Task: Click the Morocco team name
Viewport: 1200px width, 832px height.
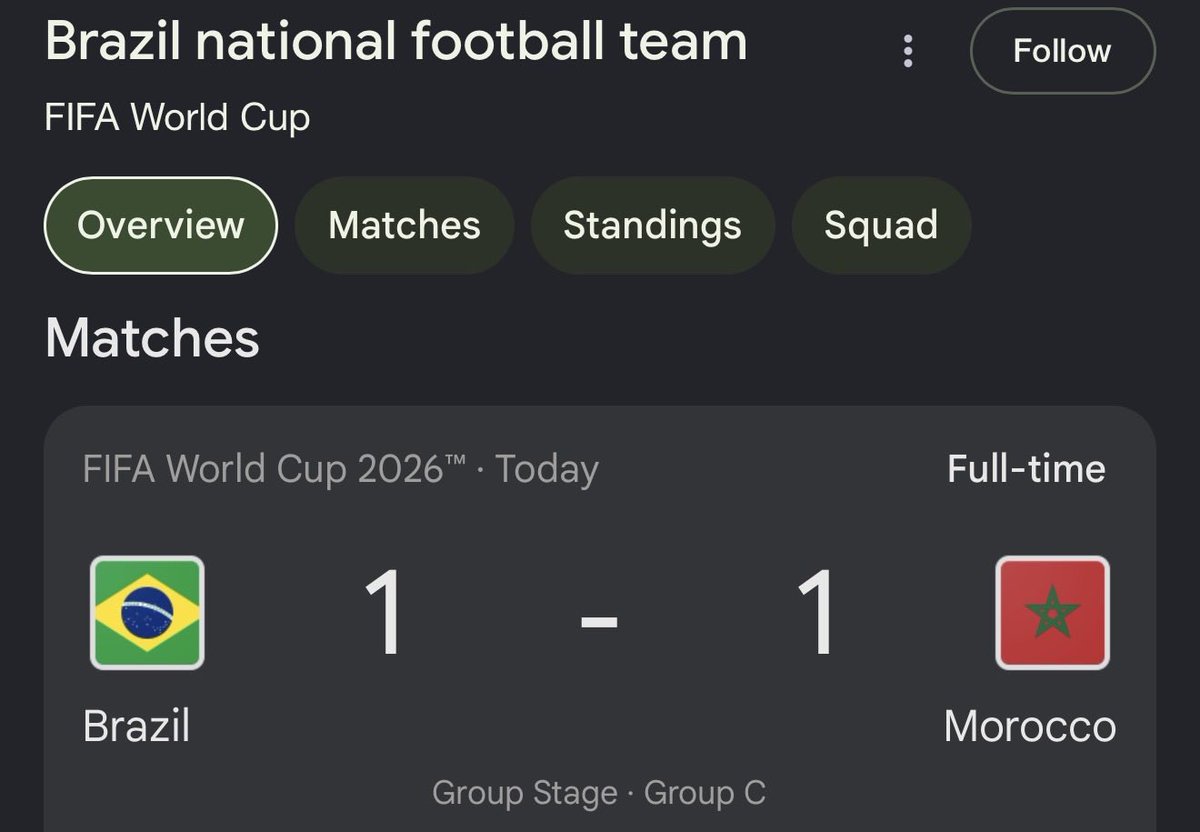Action: (x=1030, y=726)
